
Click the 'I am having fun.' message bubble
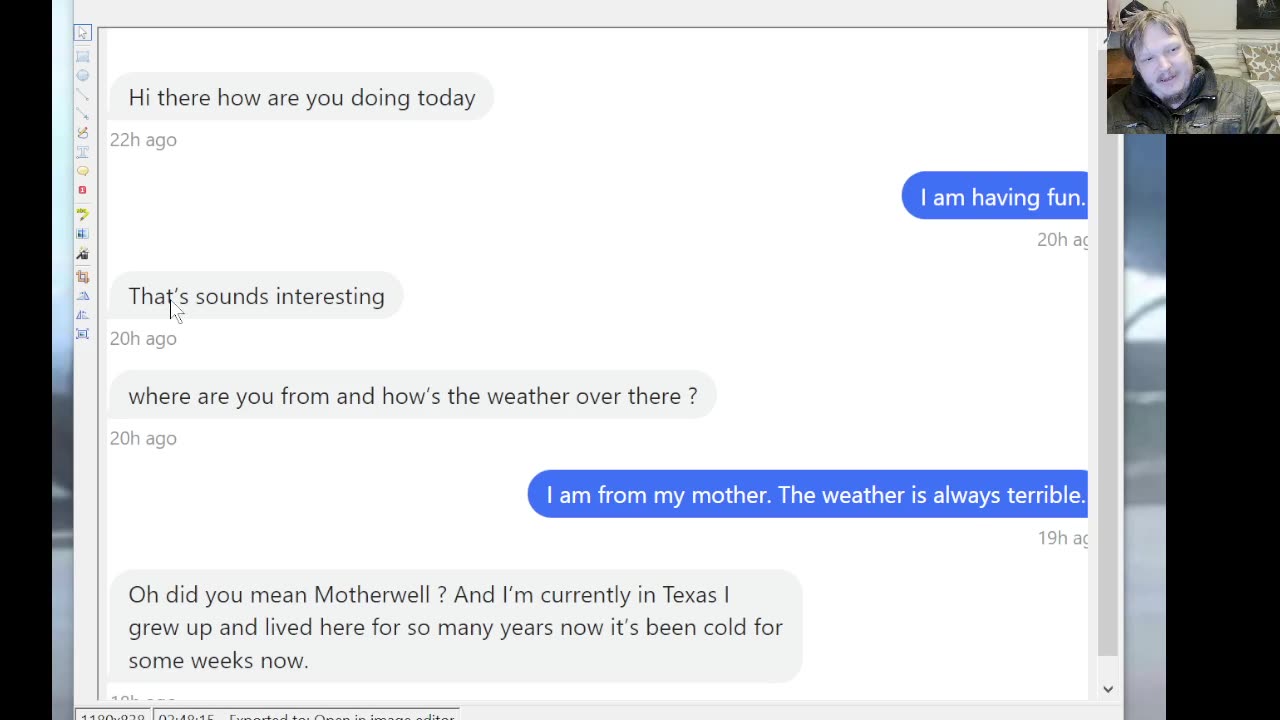995,197
